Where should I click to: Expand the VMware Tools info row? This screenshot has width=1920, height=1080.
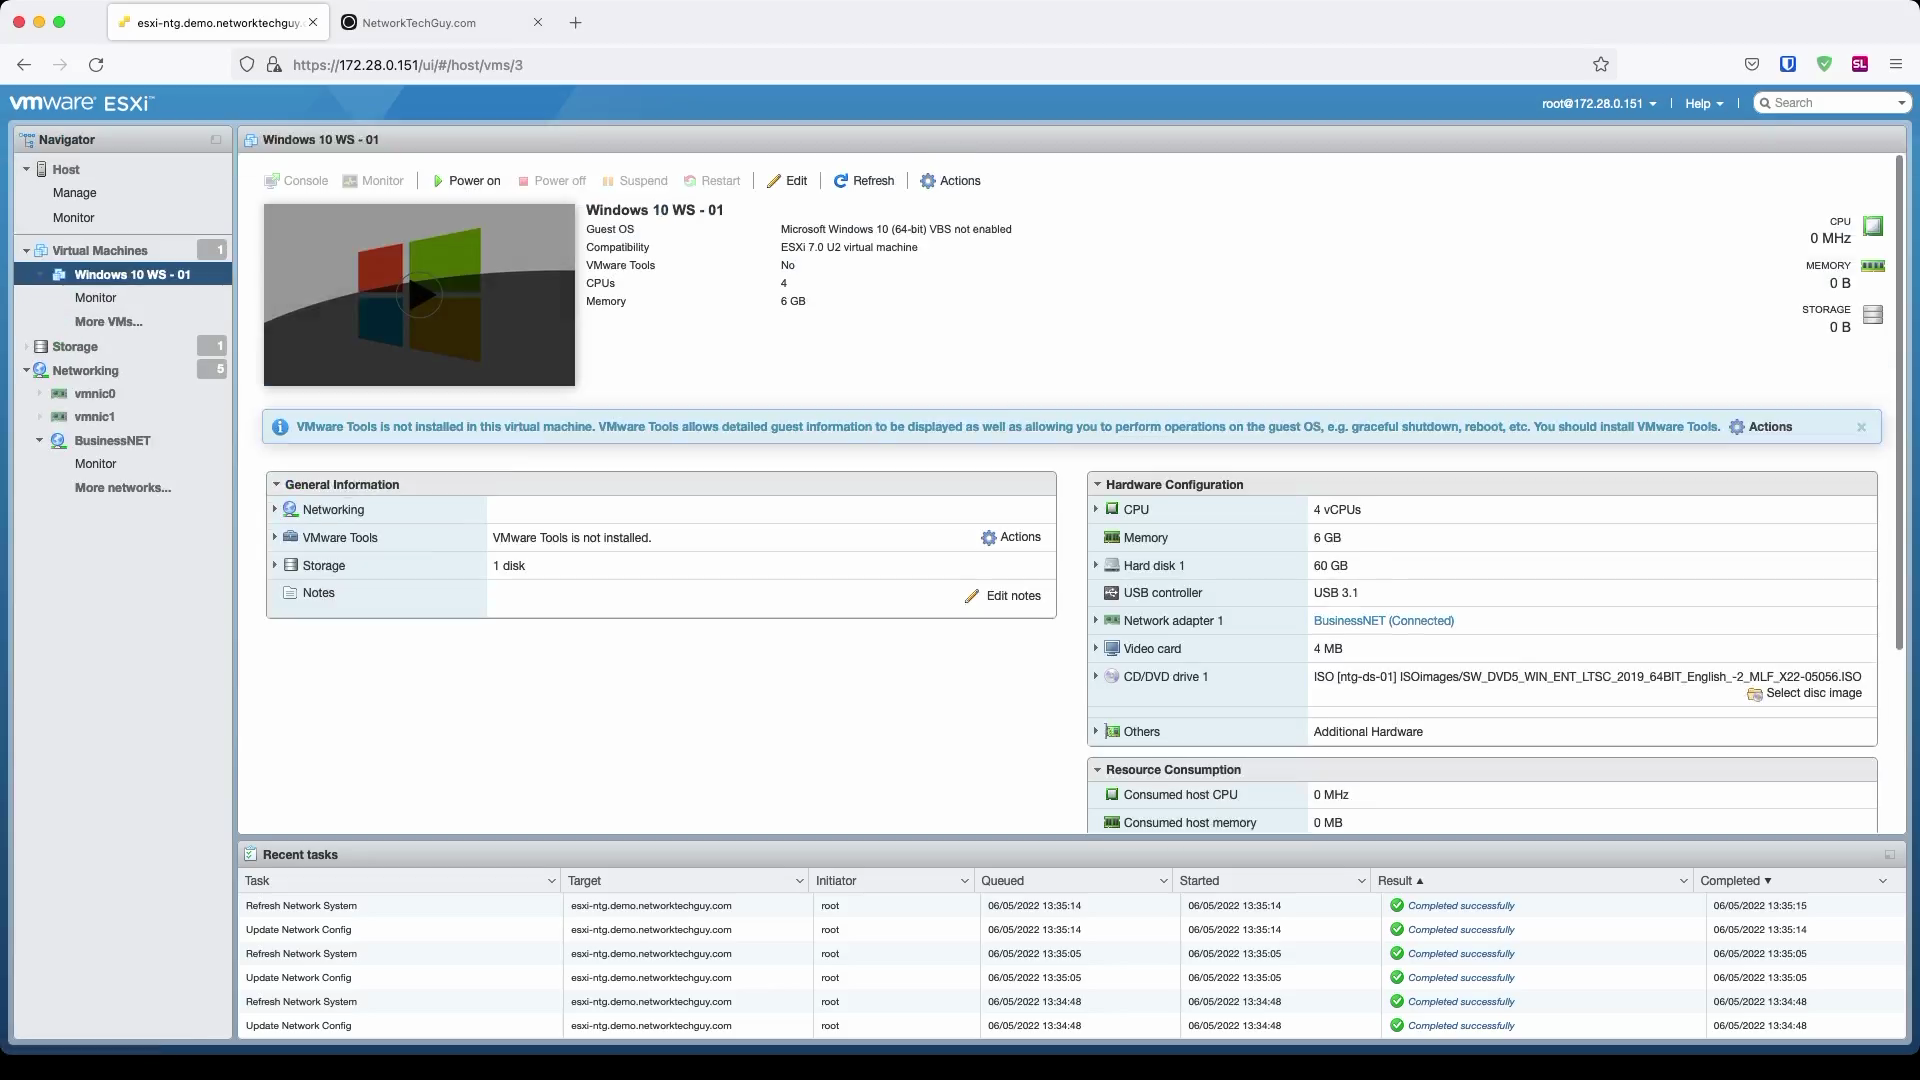pyautogui.click(x=275, y=537)
